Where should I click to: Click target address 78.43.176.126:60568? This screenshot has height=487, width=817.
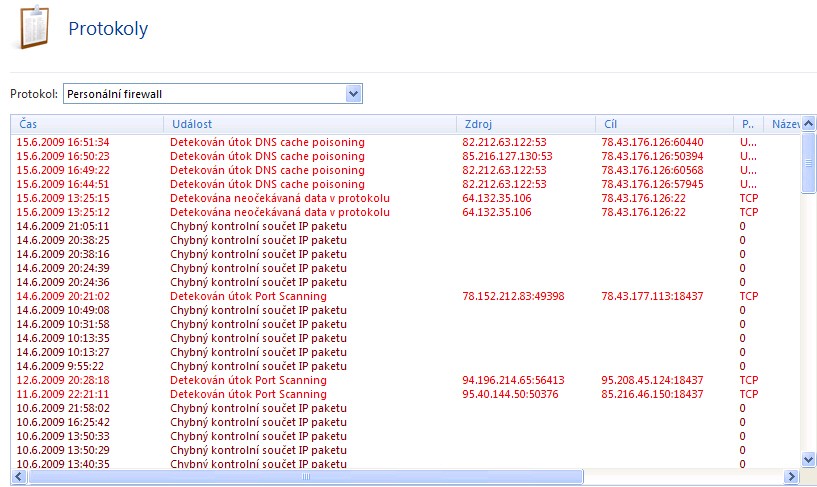pos(652,170)
